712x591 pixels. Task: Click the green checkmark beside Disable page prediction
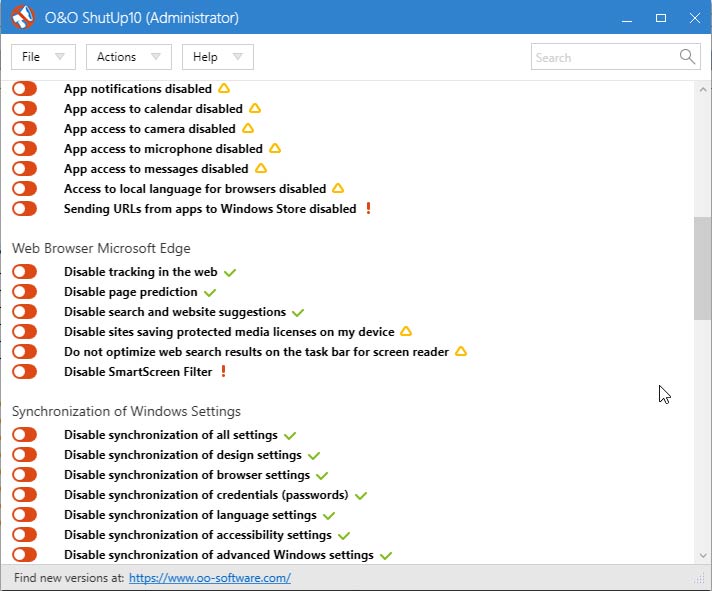tap(210, 292)
